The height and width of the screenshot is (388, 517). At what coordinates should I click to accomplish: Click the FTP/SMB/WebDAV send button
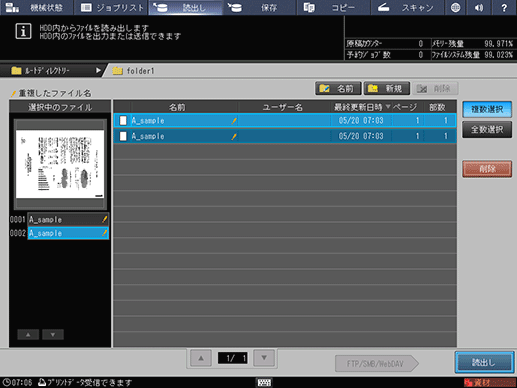click(377, 363)
